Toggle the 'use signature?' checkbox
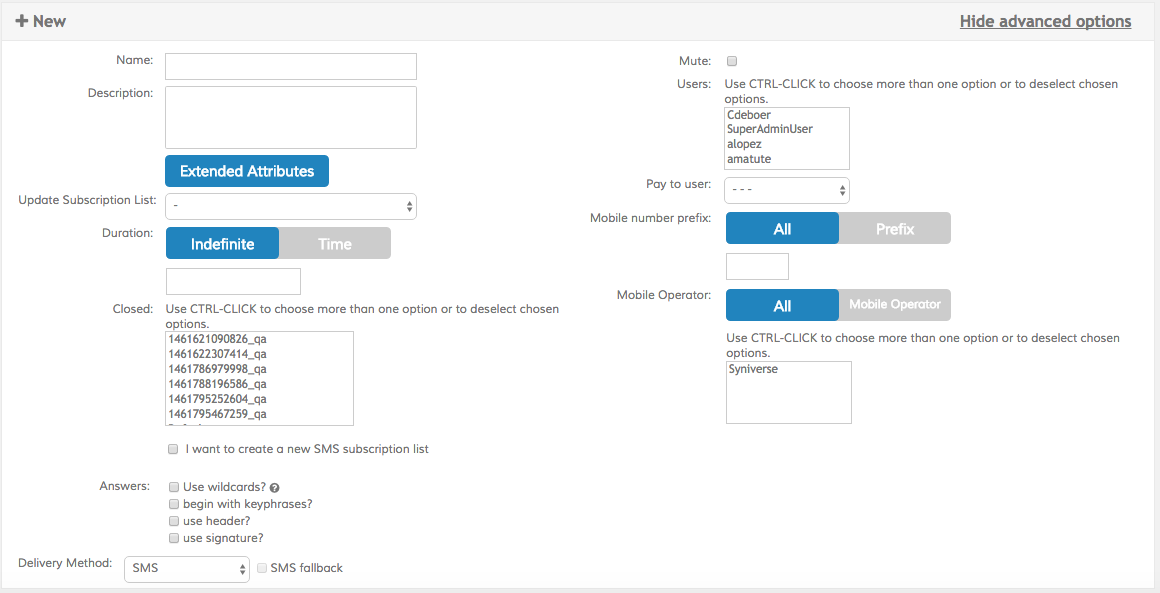 pos(174,538)
